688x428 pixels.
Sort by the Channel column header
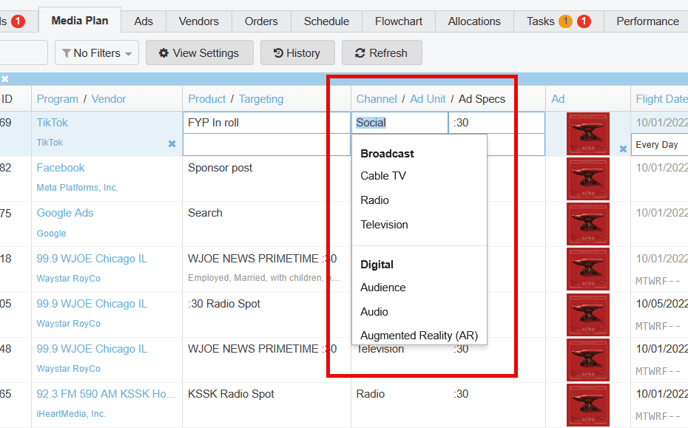pyautogui.click(x=376, y=99)
